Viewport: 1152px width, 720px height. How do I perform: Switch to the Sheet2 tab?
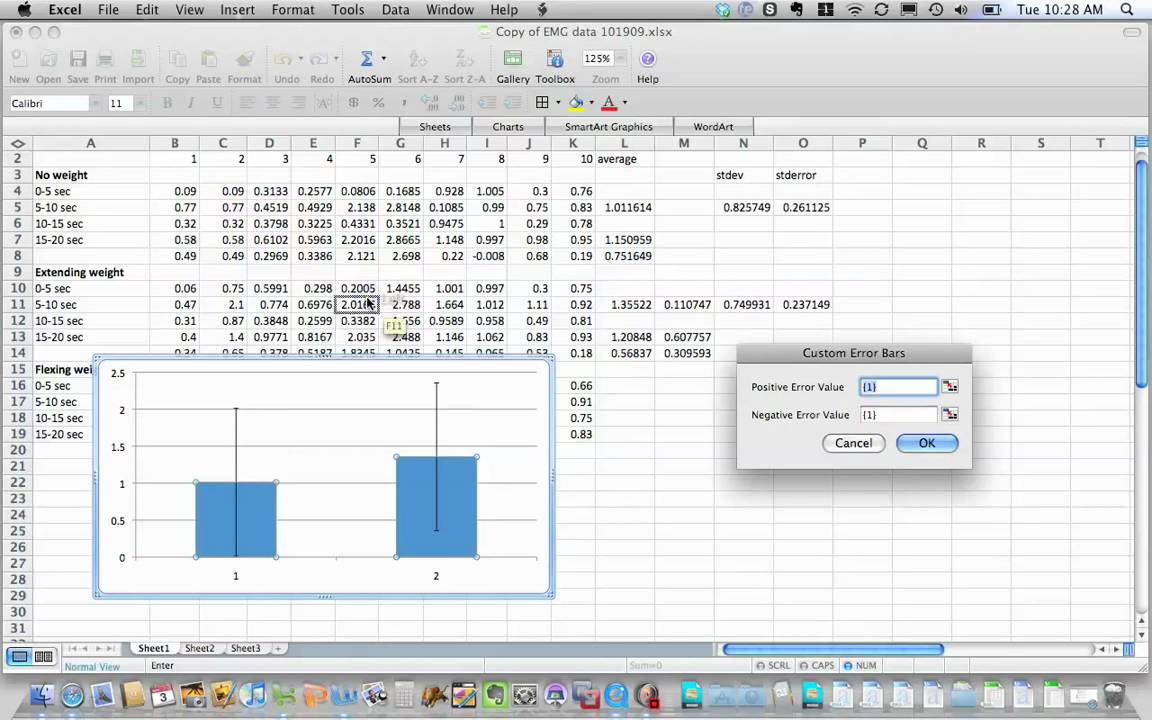point(199,648)
